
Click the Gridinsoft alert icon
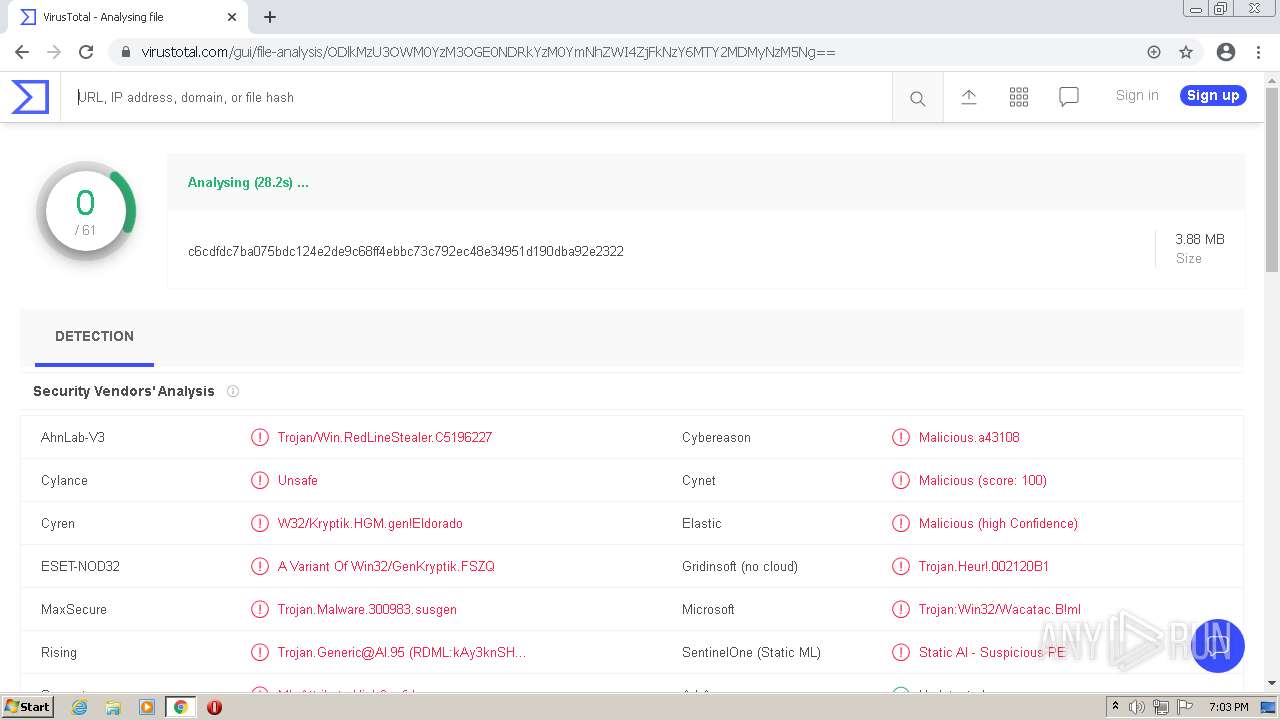pos(901,566)
